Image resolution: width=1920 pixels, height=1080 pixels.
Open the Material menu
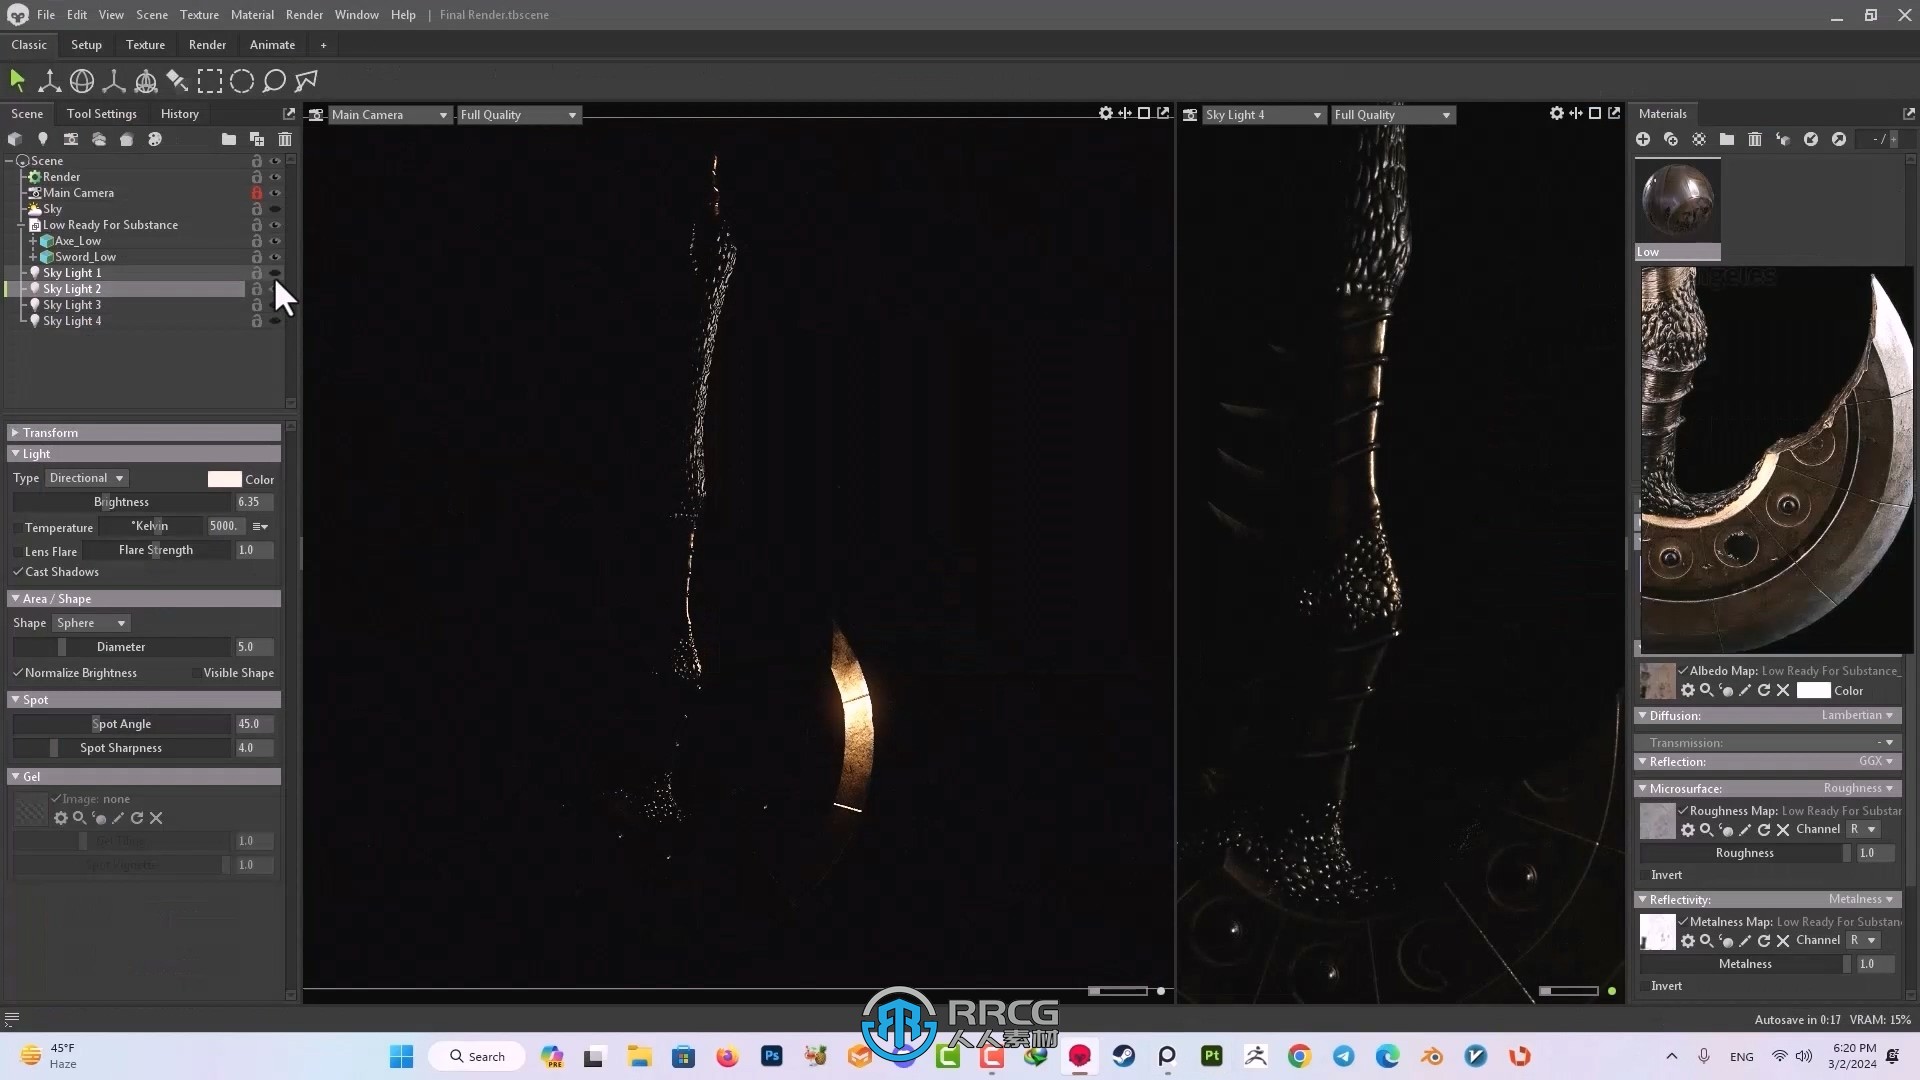[x=252, y=15]
